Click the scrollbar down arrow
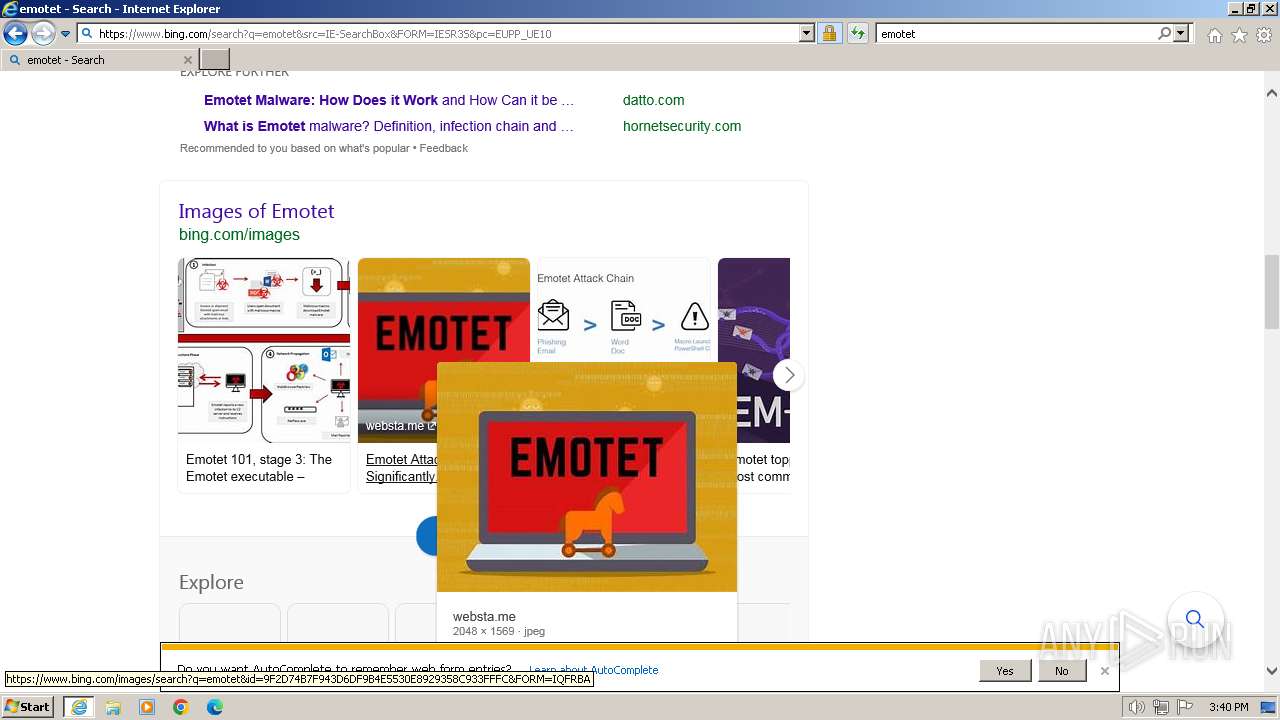This screenshot has height=720, width=1280. (x=1272, y=671)
